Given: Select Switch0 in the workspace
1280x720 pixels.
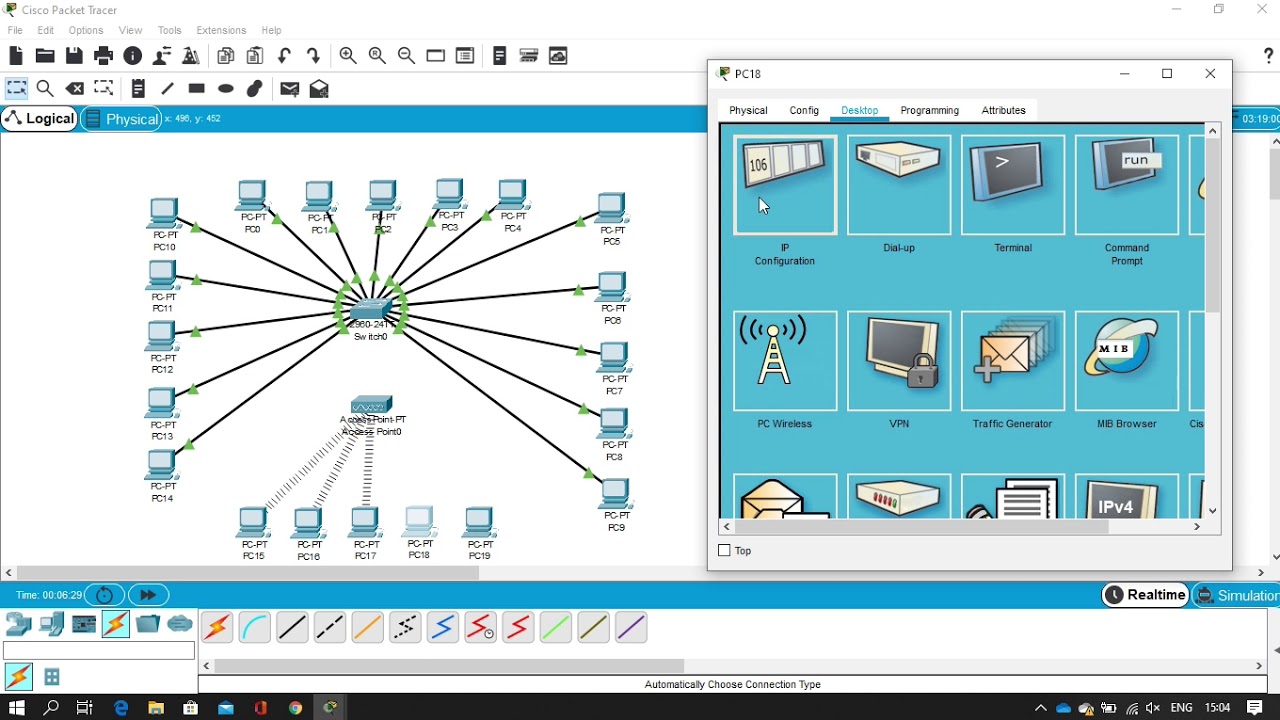Looking at the screenshot, I should [x=370, y=310].
